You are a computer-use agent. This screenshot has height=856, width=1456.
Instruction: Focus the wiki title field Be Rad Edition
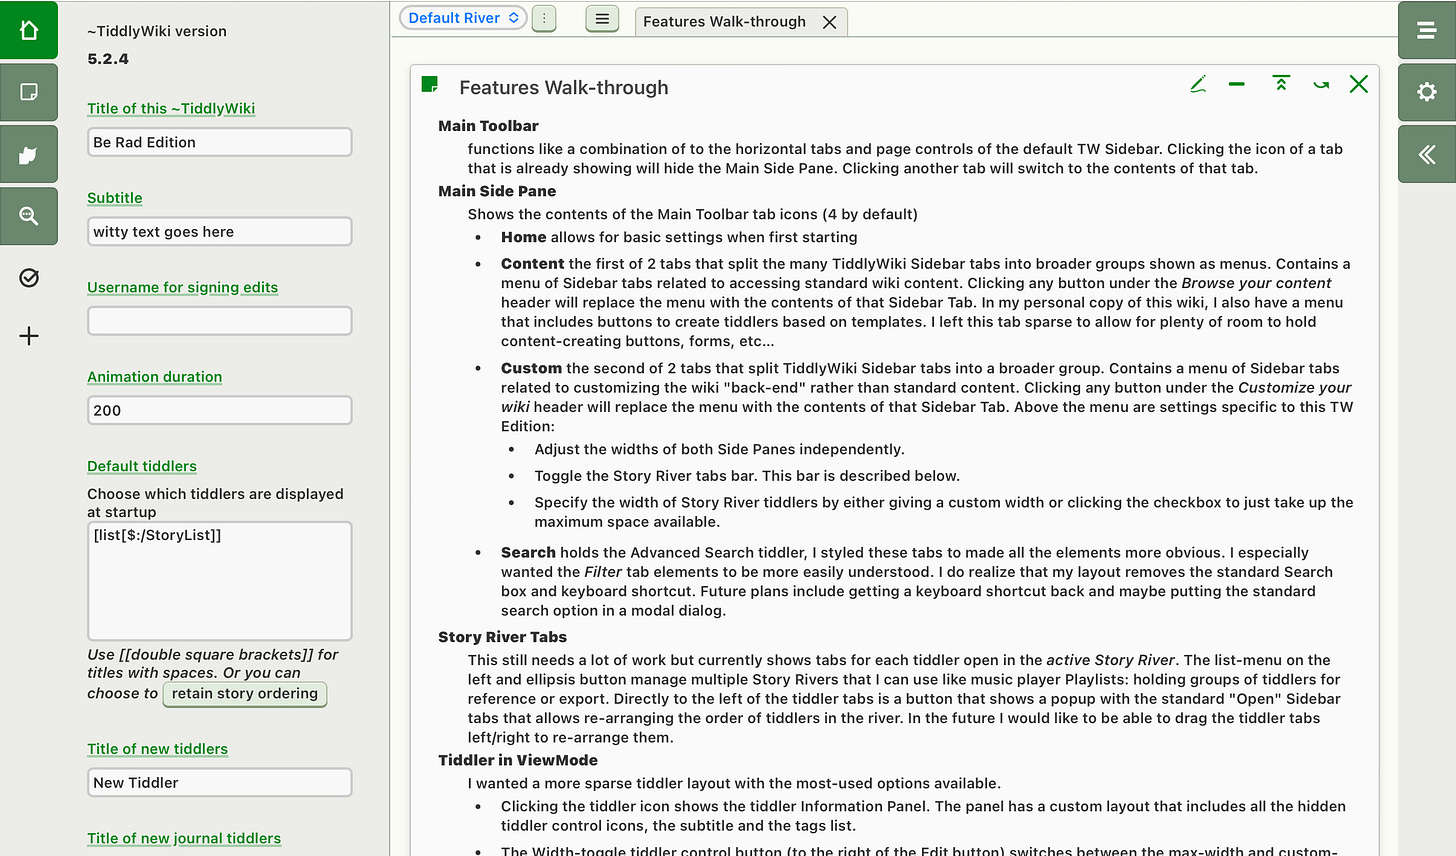pos(220,142)
